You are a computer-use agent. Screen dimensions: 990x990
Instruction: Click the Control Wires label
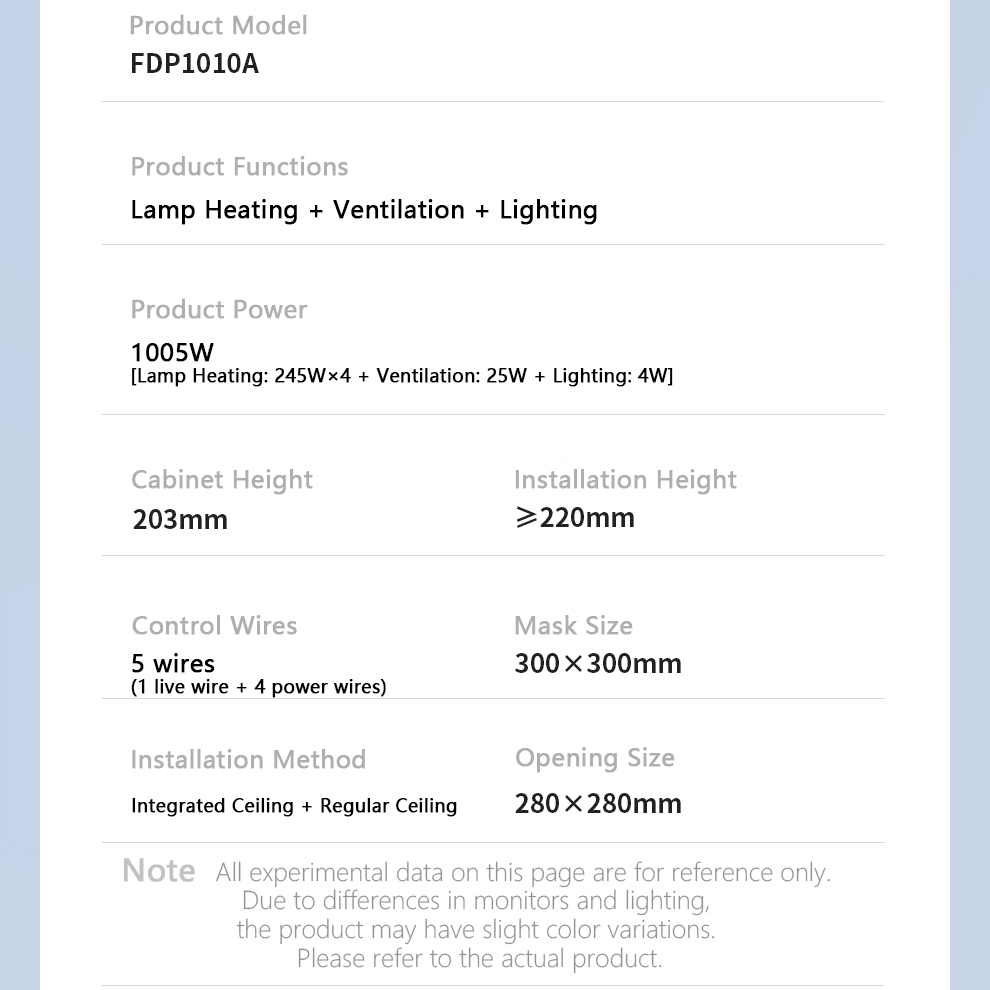coord(214,626)
